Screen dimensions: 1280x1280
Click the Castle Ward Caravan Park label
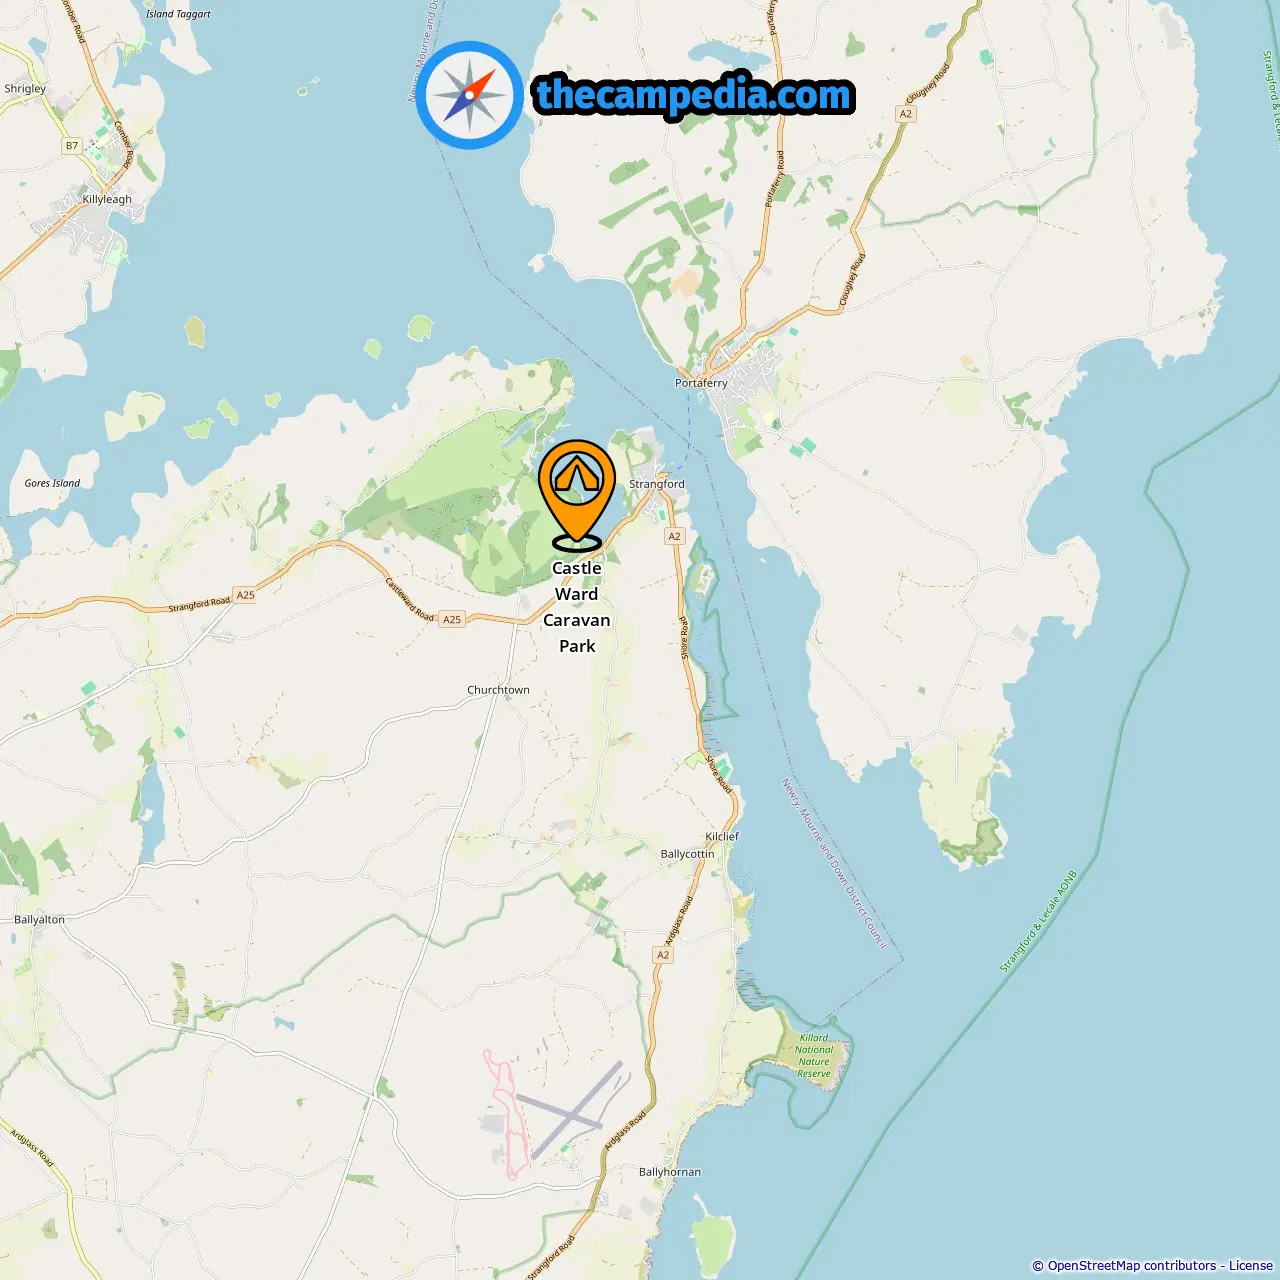(577, 607)
